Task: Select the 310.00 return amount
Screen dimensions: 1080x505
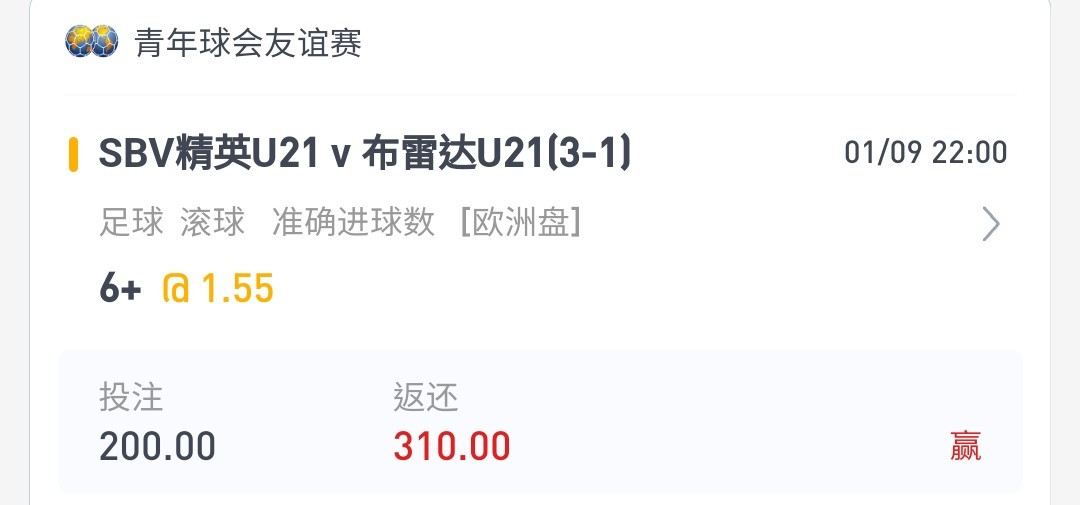Action: coord(452,446)
